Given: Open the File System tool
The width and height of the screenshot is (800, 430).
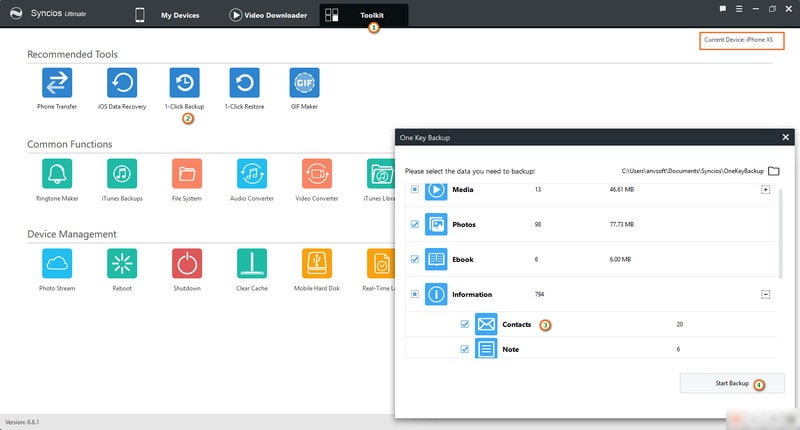Looking at the screenshot, I should click(x=187, y=173).
